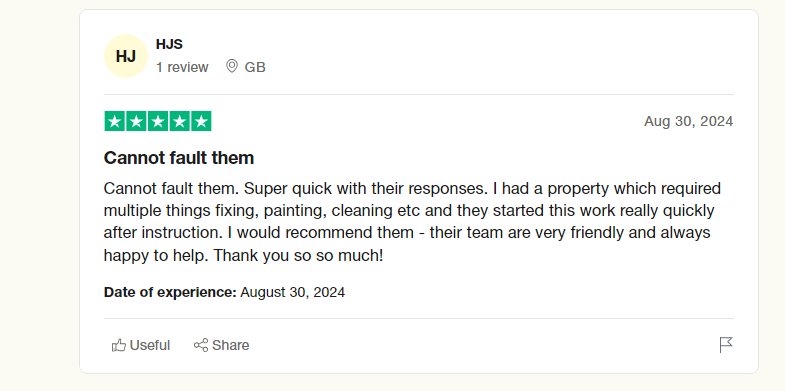Click the first green rating star
The width and height of the screenshot is (785, 391).
point(115,121)
